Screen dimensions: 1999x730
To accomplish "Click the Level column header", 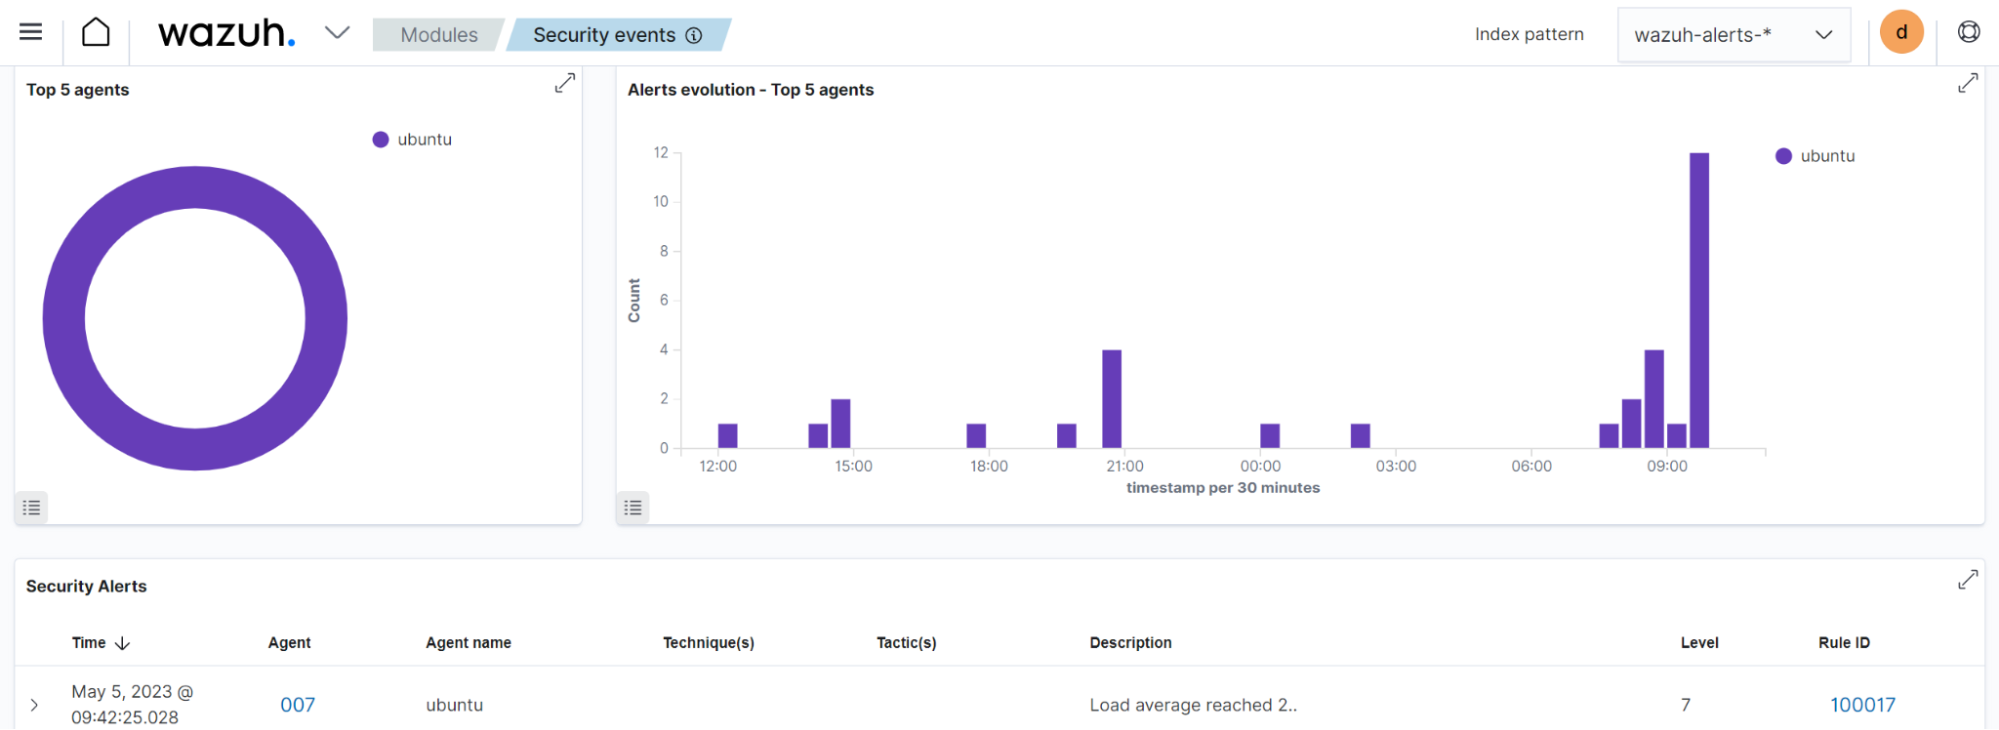I will pos(1699,643).
